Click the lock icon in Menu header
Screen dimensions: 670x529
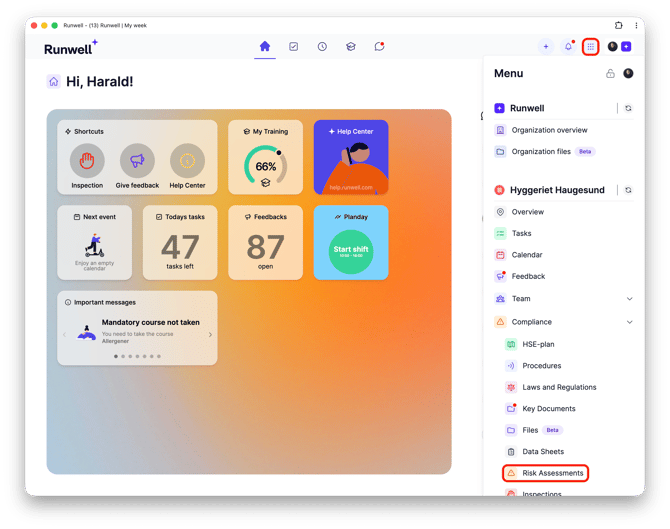click(x=610, y=73)
